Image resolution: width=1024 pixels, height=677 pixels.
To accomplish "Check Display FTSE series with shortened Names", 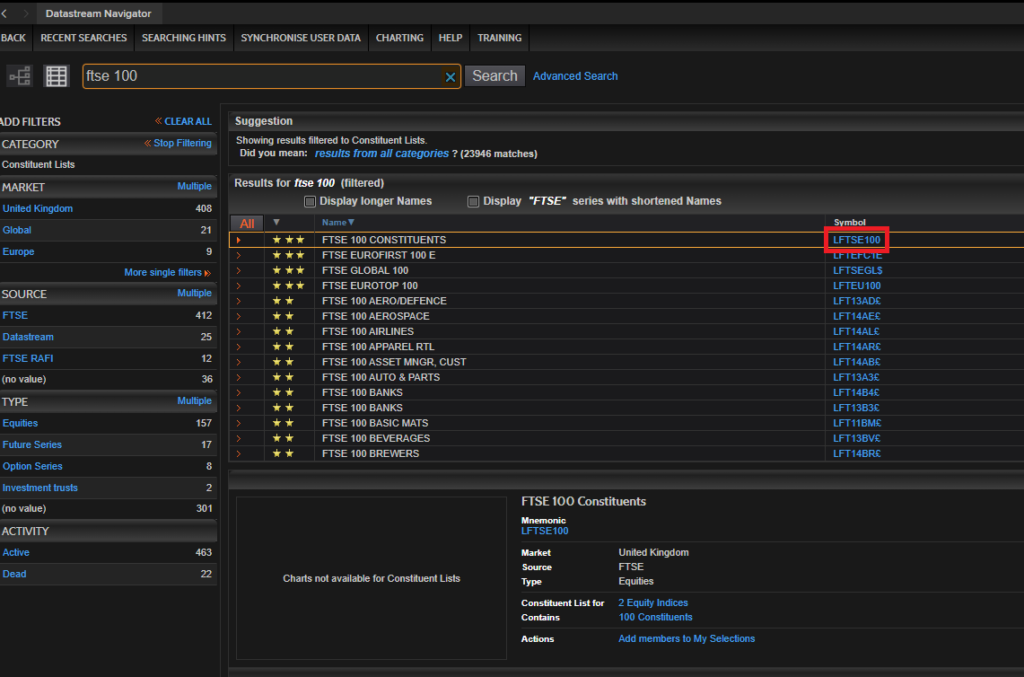I will click(472, 201).
